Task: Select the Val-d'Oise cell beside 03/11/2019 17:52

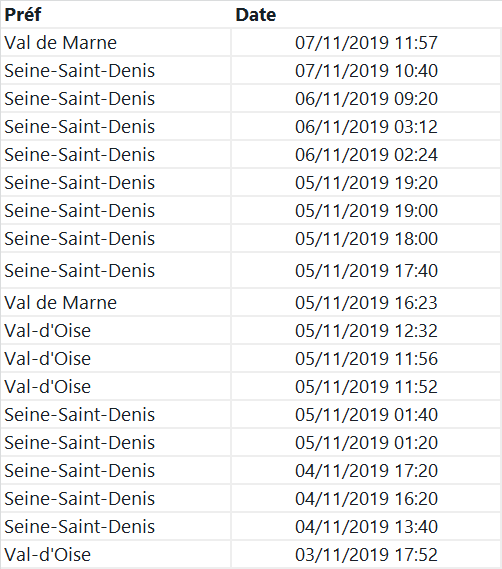Action: tap(116, 553)
